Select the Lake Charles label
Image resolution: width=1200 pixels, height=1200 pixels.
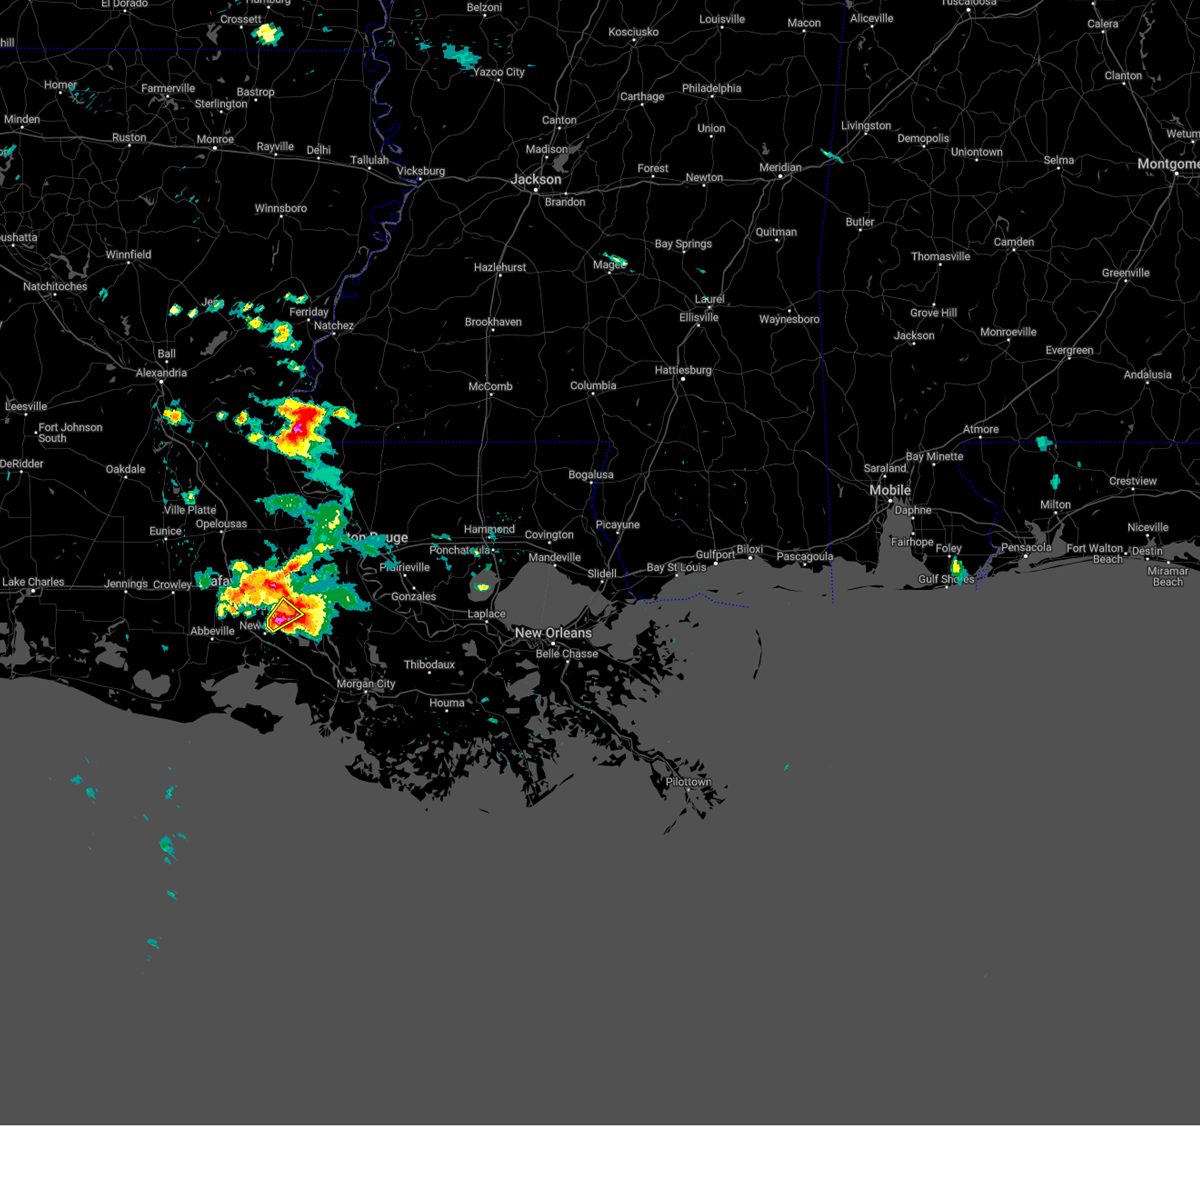(33, 582)
